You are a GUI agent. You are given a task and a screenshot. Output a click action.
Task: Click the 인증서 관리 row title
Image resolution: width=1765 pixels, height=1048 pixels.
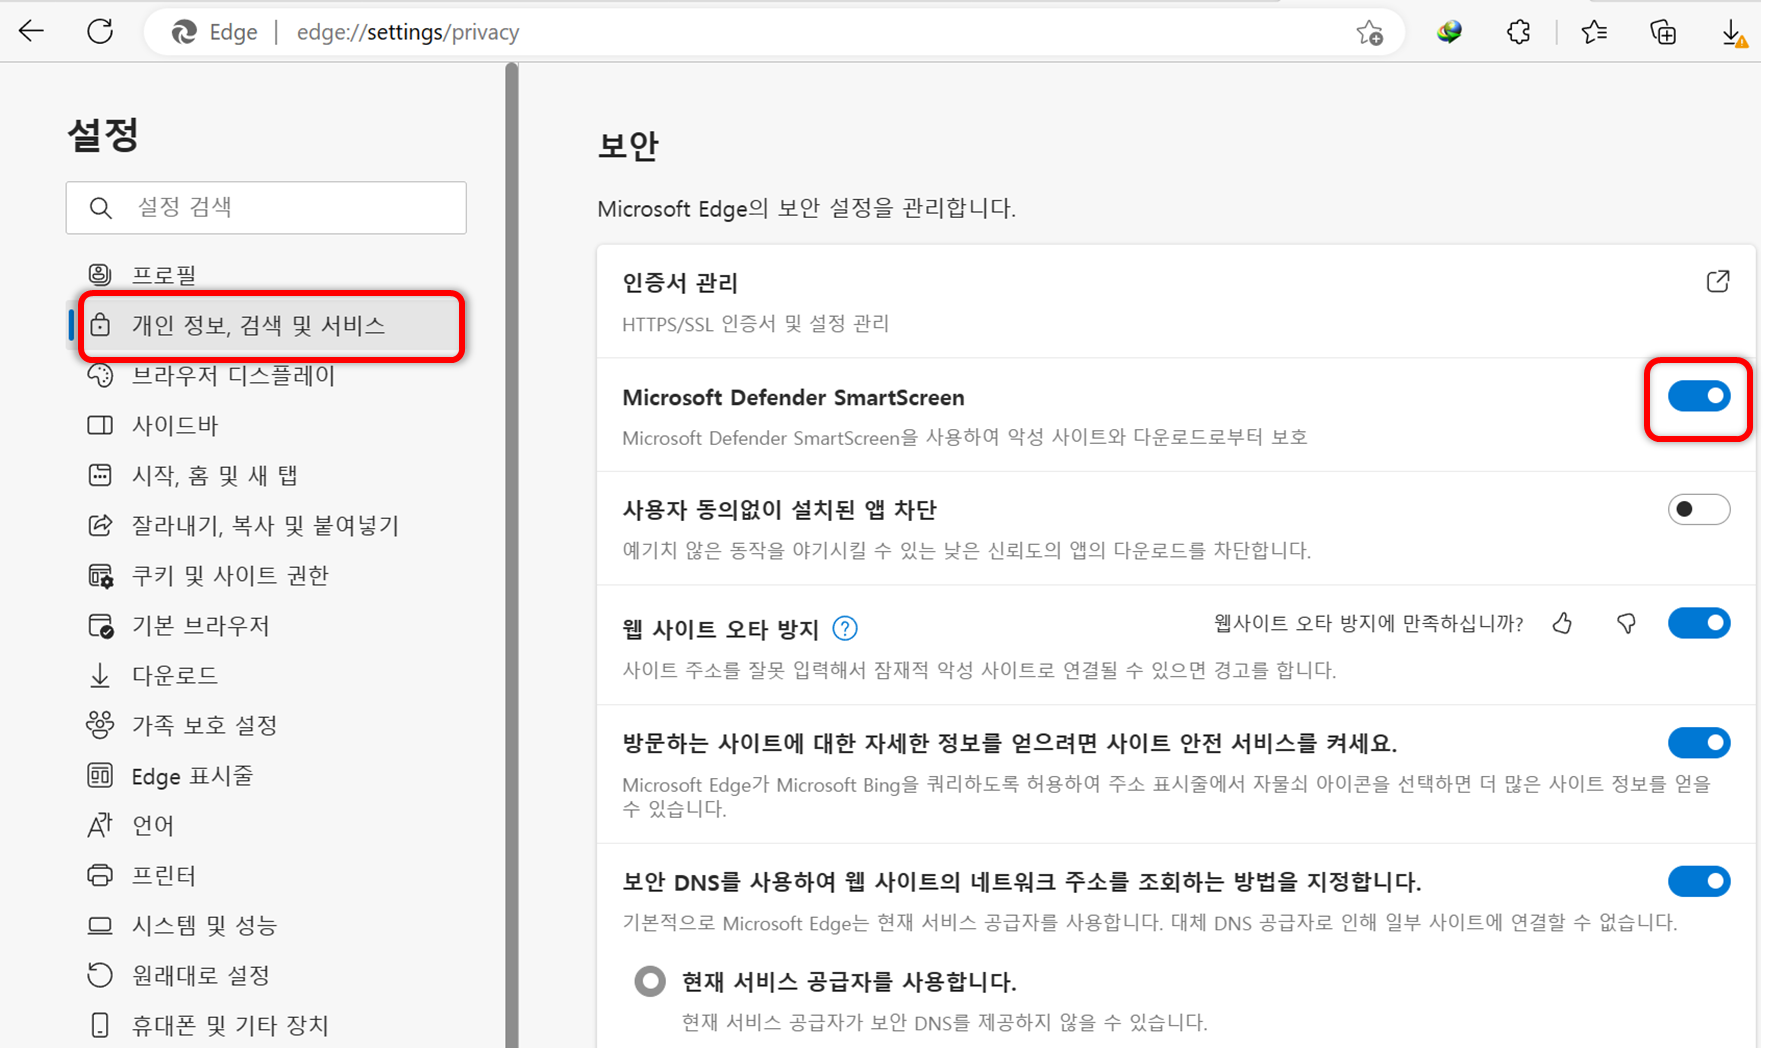680,283
